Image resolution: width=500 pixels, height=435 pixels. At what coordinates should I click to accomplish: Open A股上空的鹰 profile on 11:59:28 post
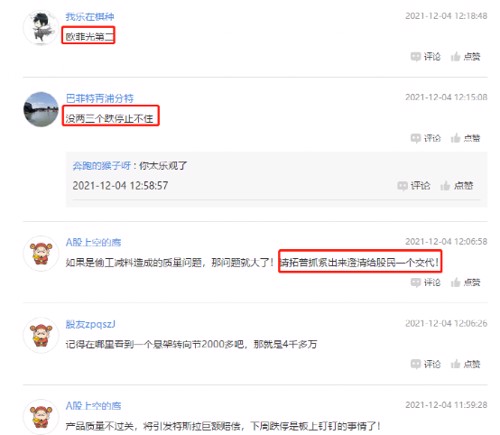93,406
